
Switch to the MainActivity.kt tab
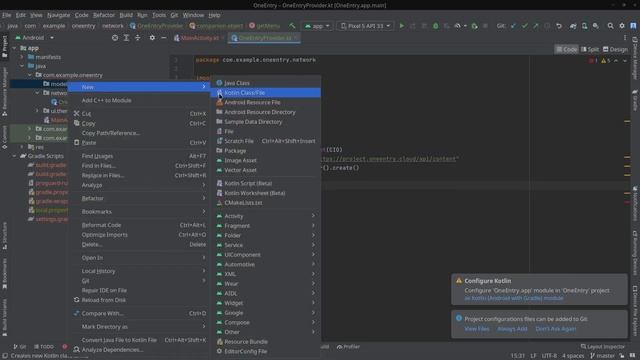199,38
